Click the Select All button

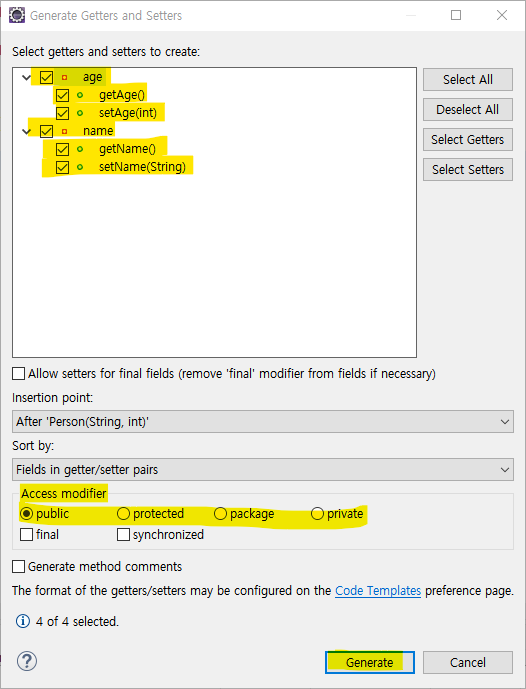(468, 80)
